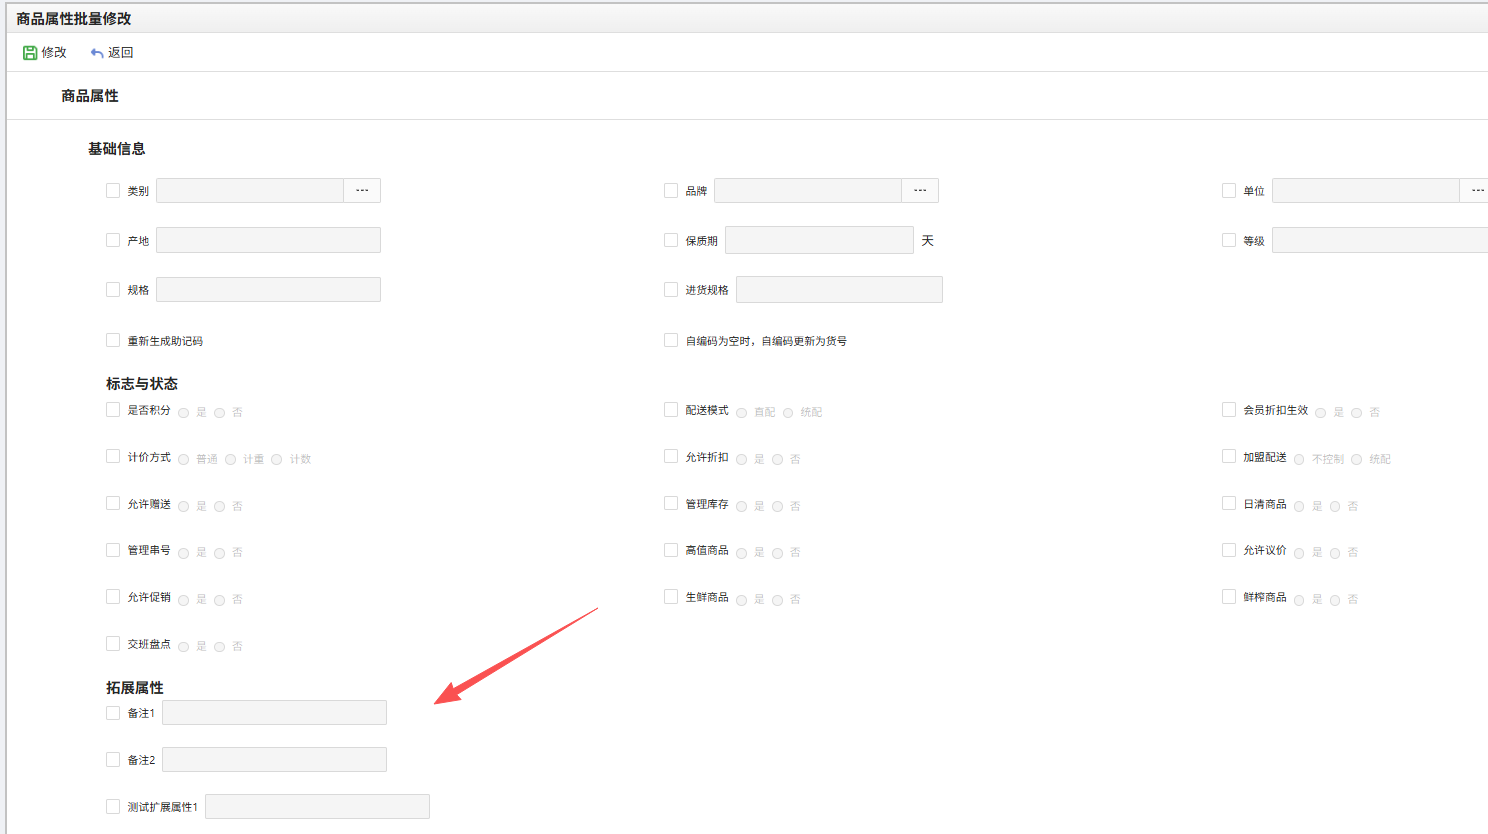Tick the 自编码为空时 update checkbox
Viewport: 1488px width, 834px height.
tap(671, 340)
